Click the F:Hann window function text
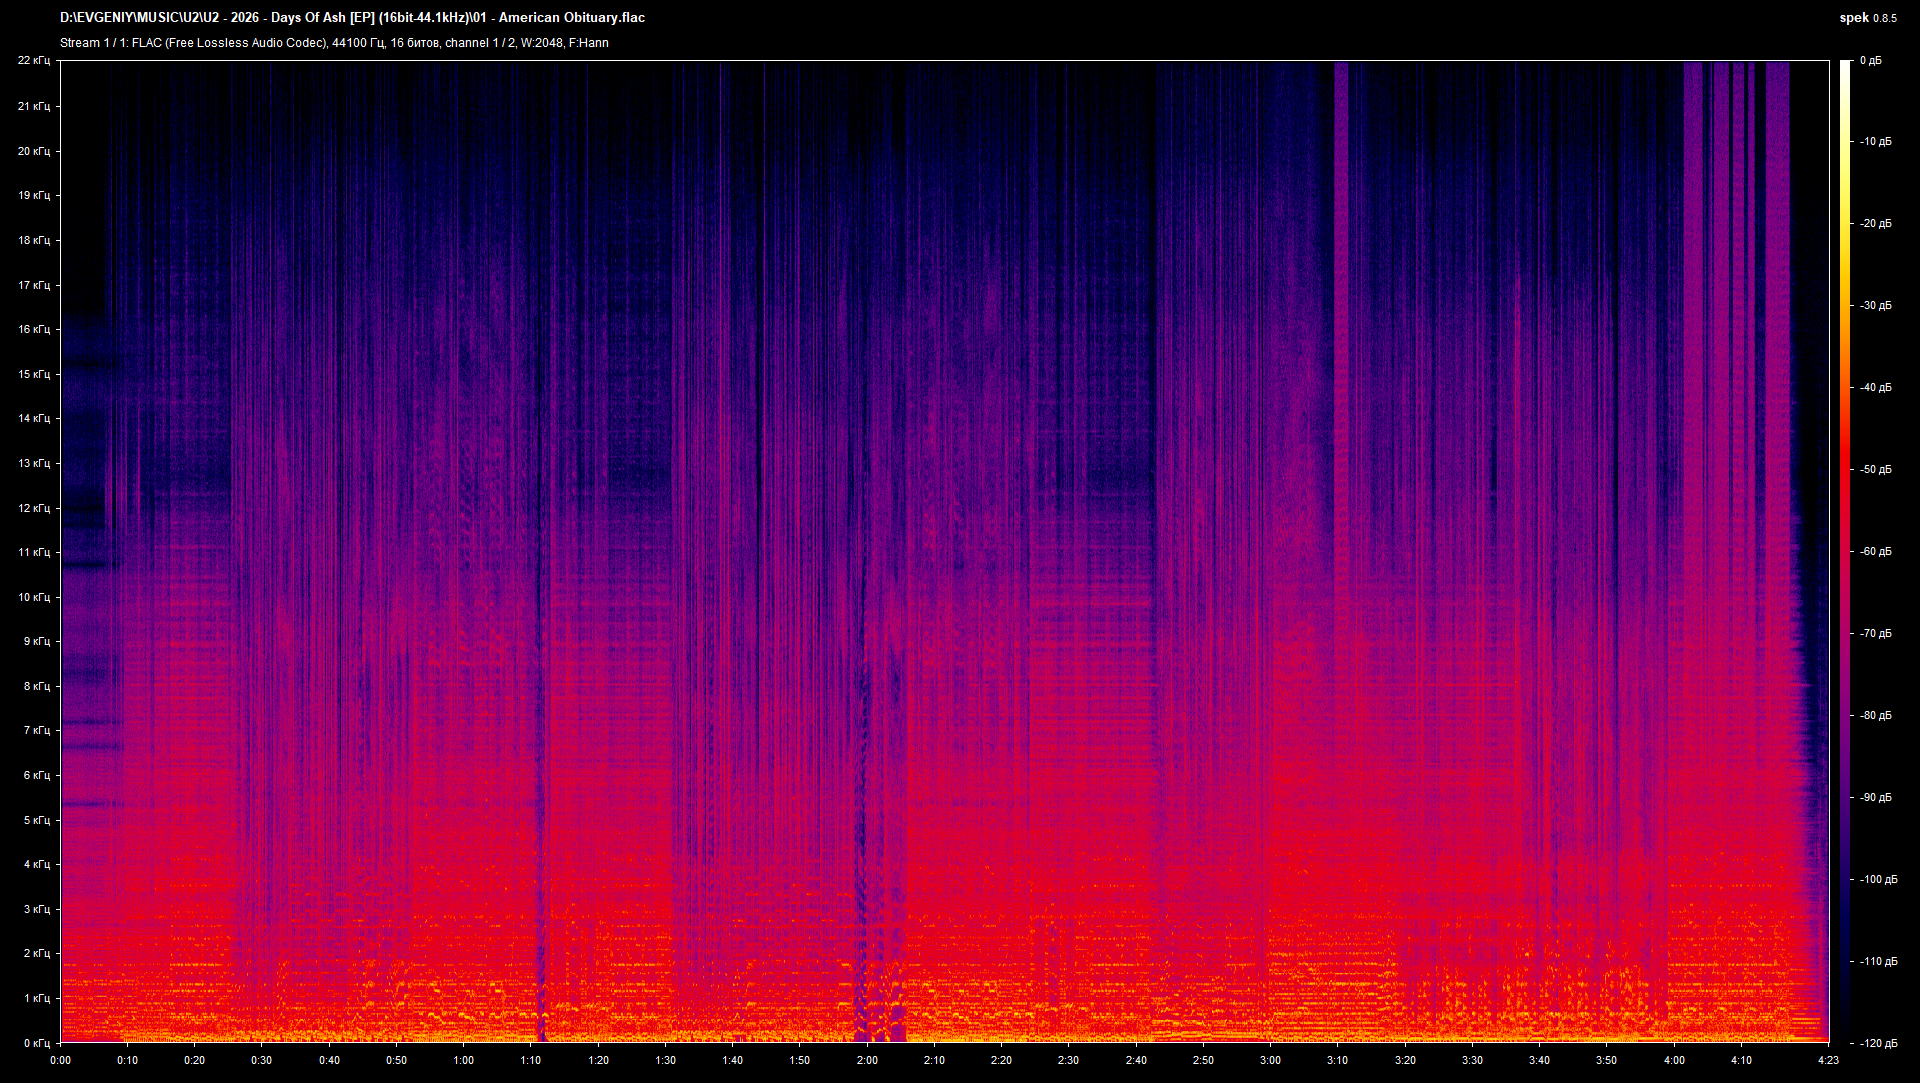 click(x=589, y=43)
